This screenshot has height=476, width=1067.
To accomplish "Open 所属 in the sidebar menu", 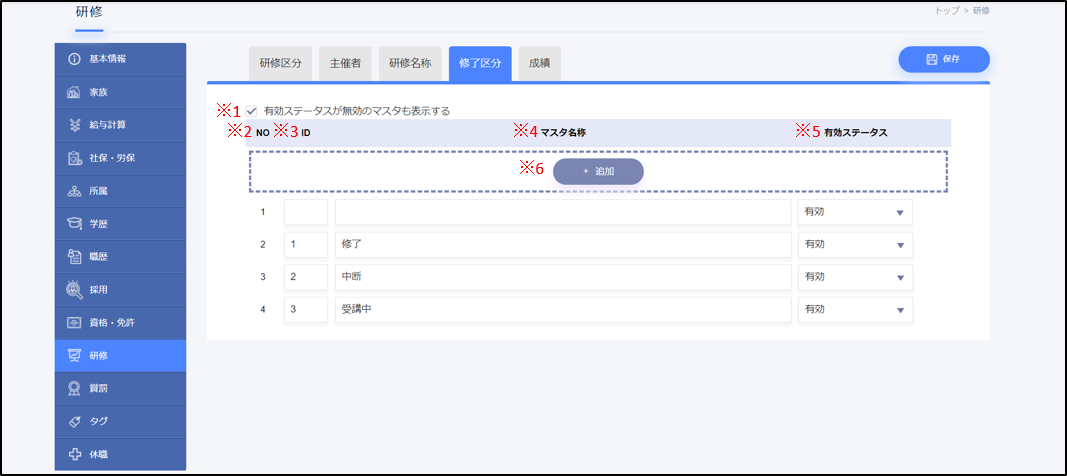I will tap(120, 192).
